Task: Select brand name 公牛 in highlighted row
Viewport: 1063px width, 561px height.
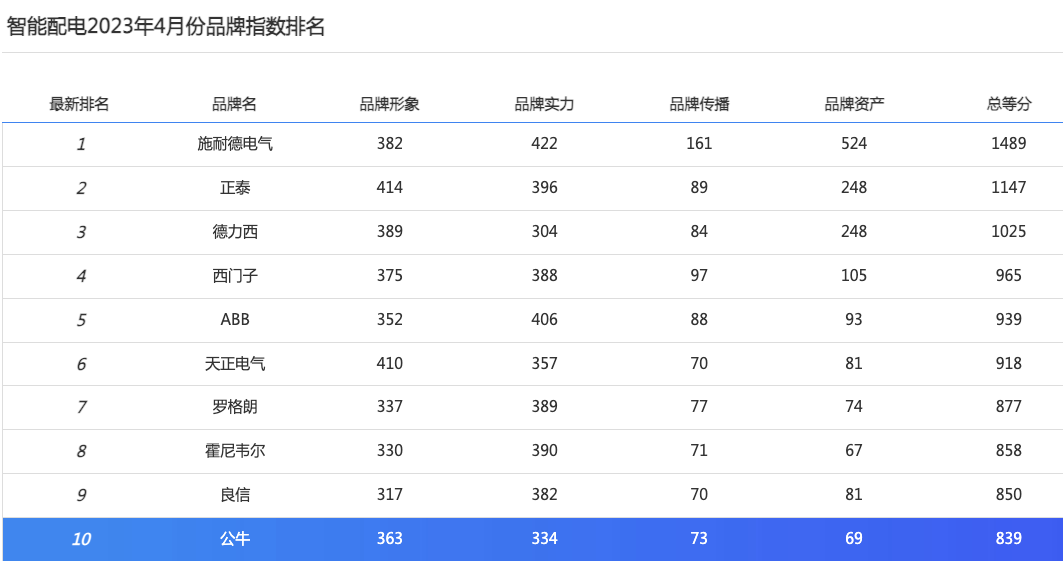Action: [x=235, y=539]
